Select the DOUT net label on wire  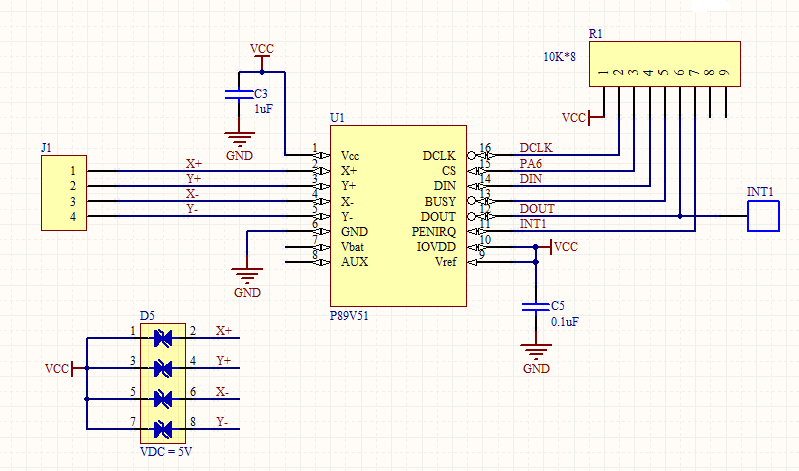pos(537,209)
